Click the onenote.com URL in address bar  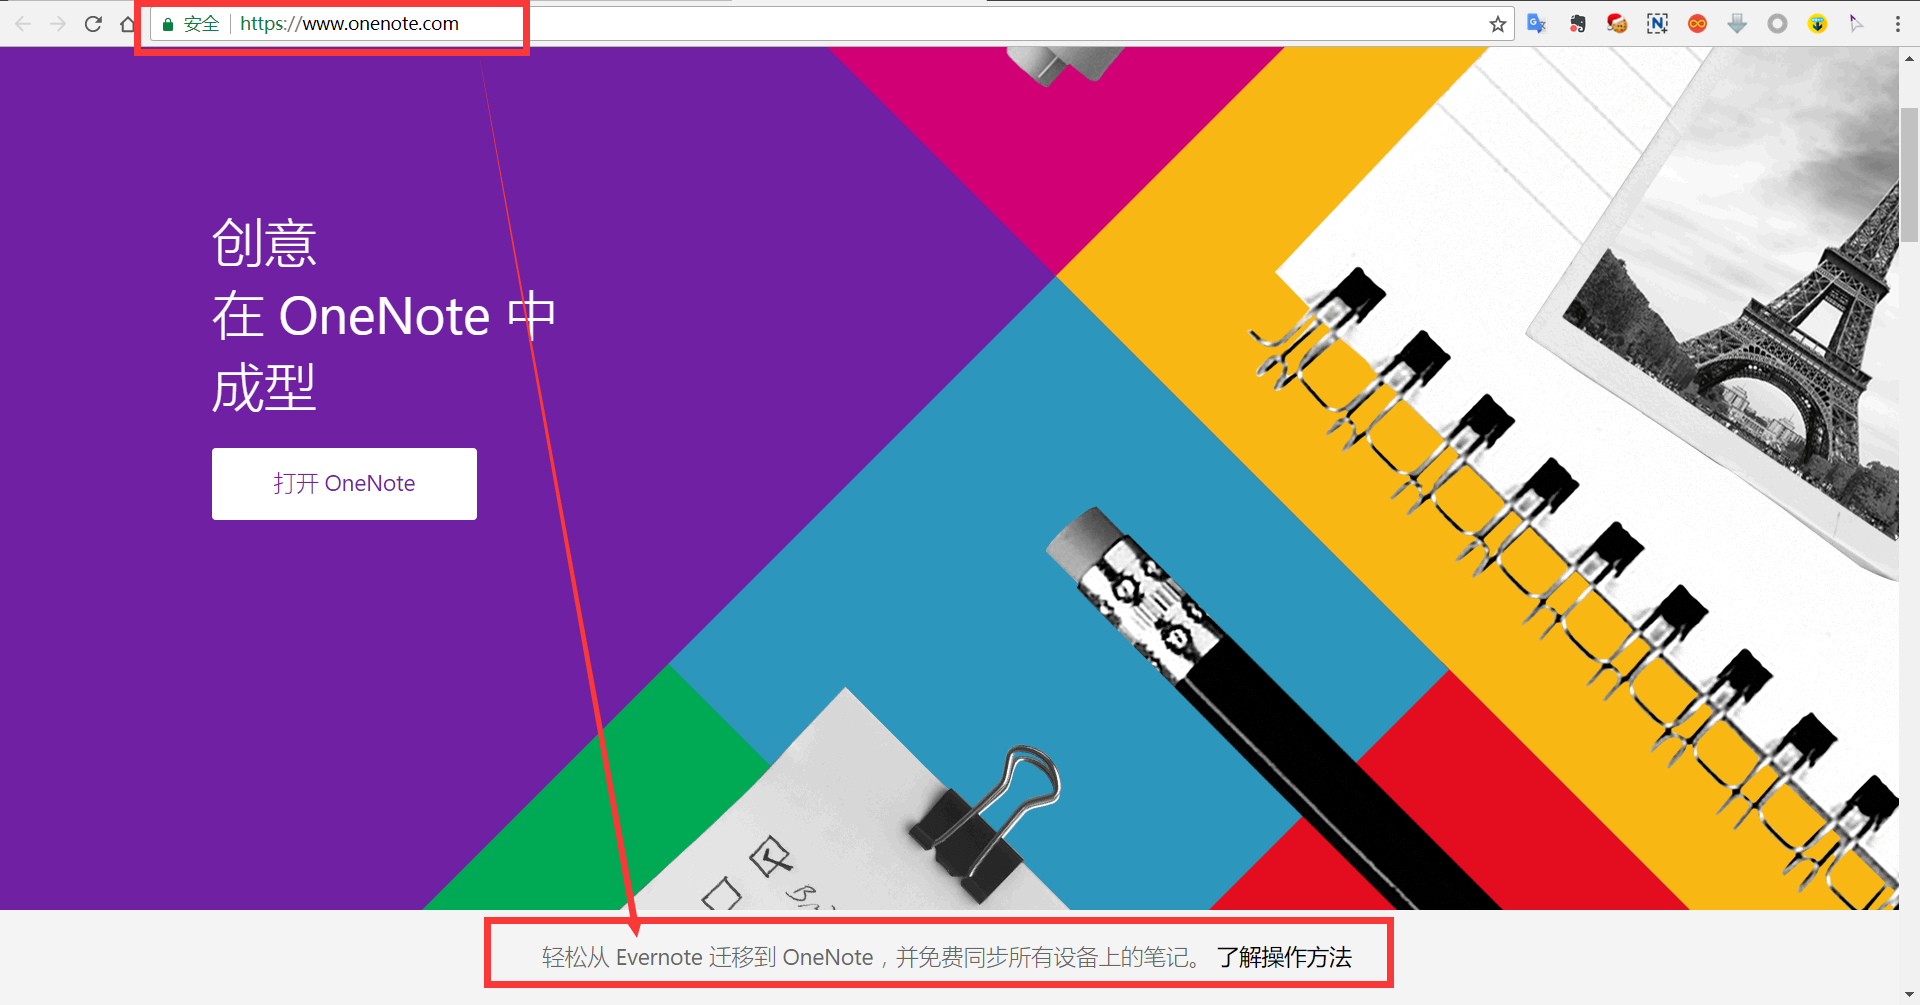point(349,24)
